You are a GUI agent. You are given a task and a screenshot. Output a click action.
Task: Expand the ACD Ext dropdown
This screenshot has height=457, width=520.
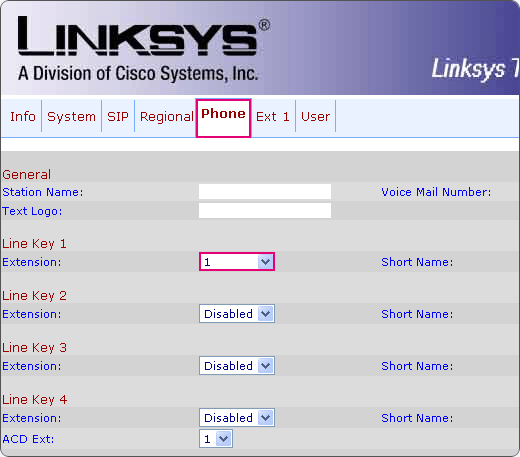tap(216, 439)
